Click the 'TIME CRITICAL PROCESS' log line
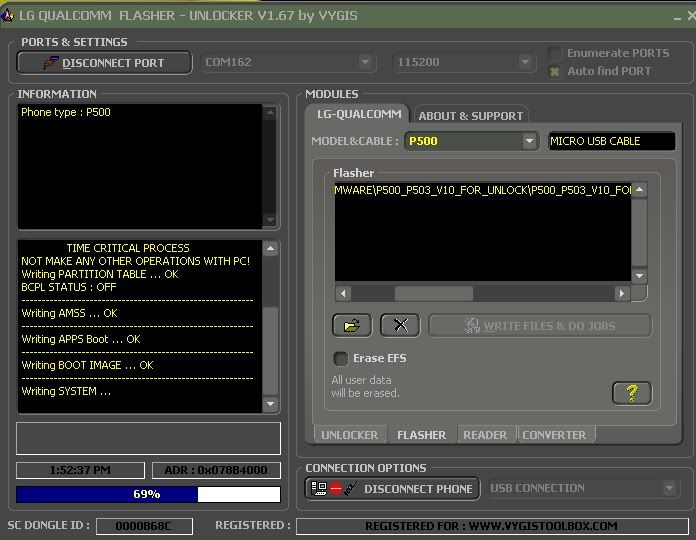 (128, 248)
